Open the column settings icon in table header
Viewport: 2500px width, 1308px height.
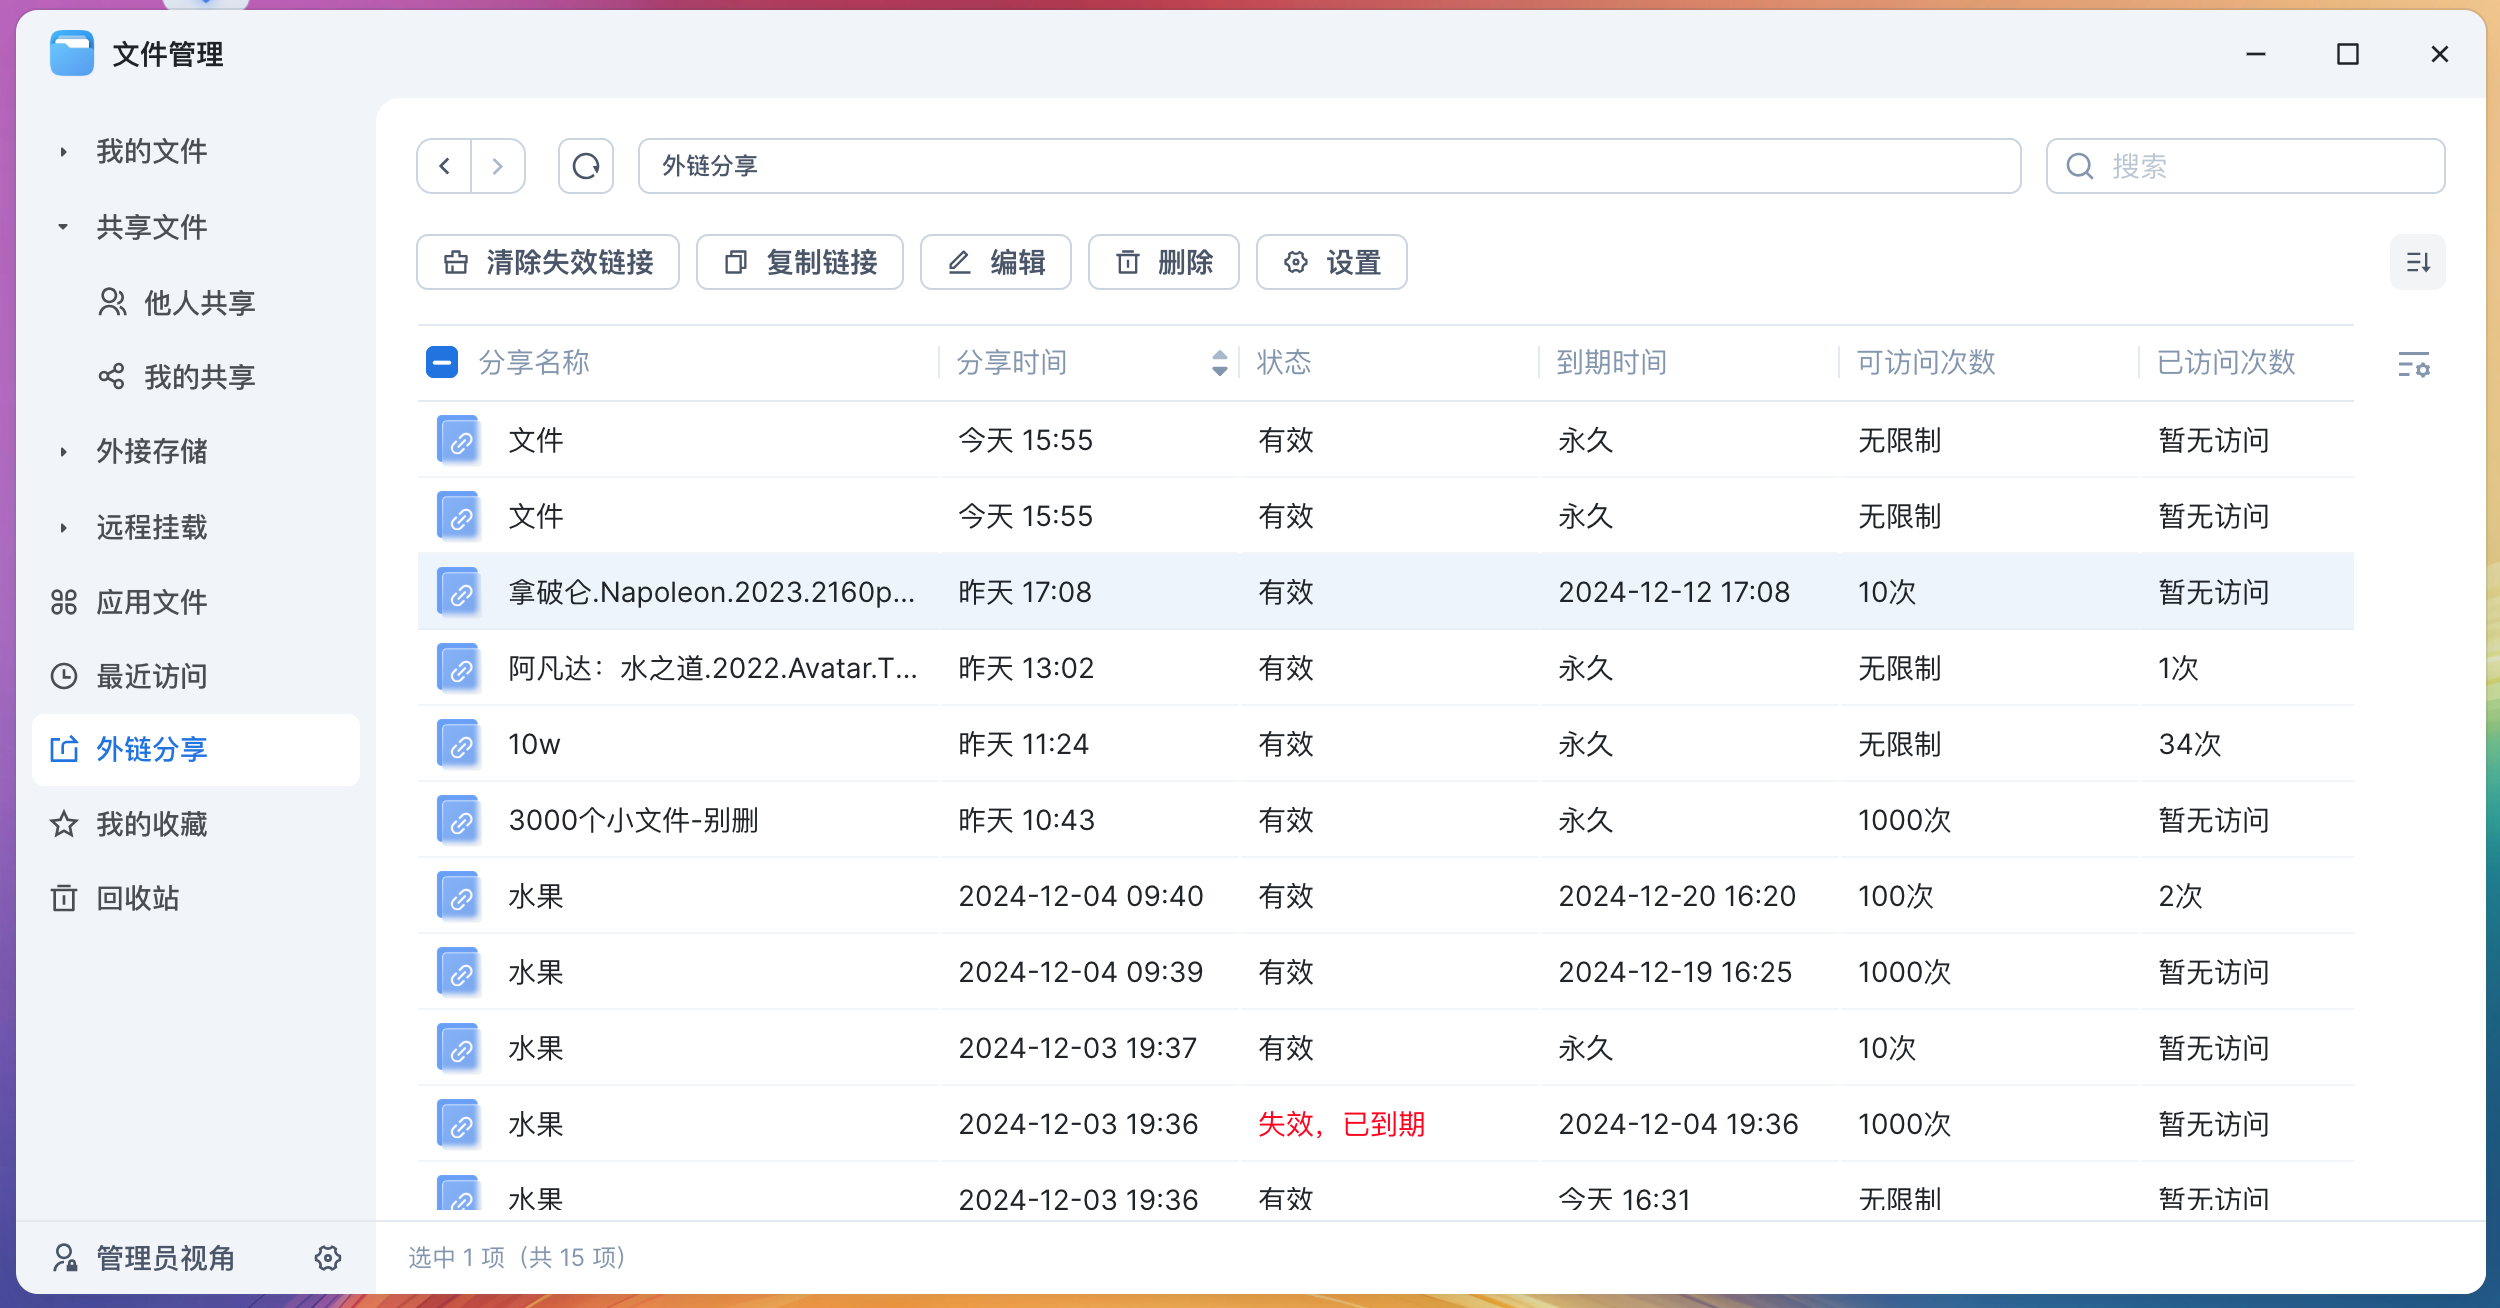click(x=2414, y=364)
